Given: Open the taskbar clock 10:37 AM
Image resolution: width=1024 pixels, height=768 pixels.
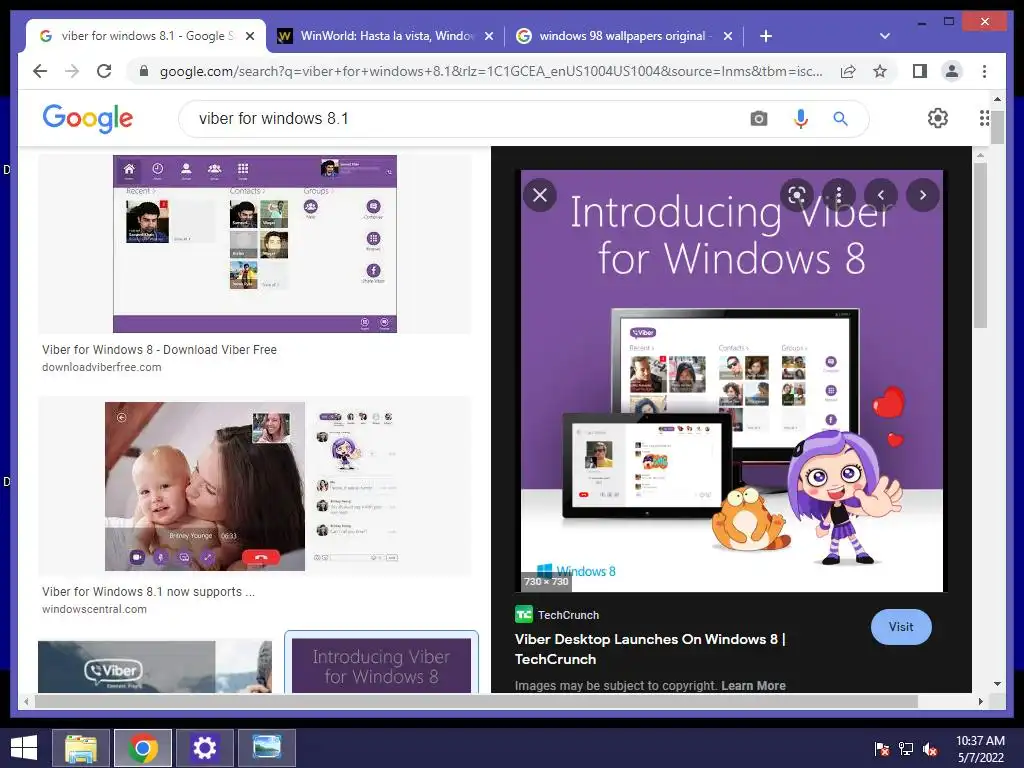Looking at the screenshot, I should tap(980, 749).
